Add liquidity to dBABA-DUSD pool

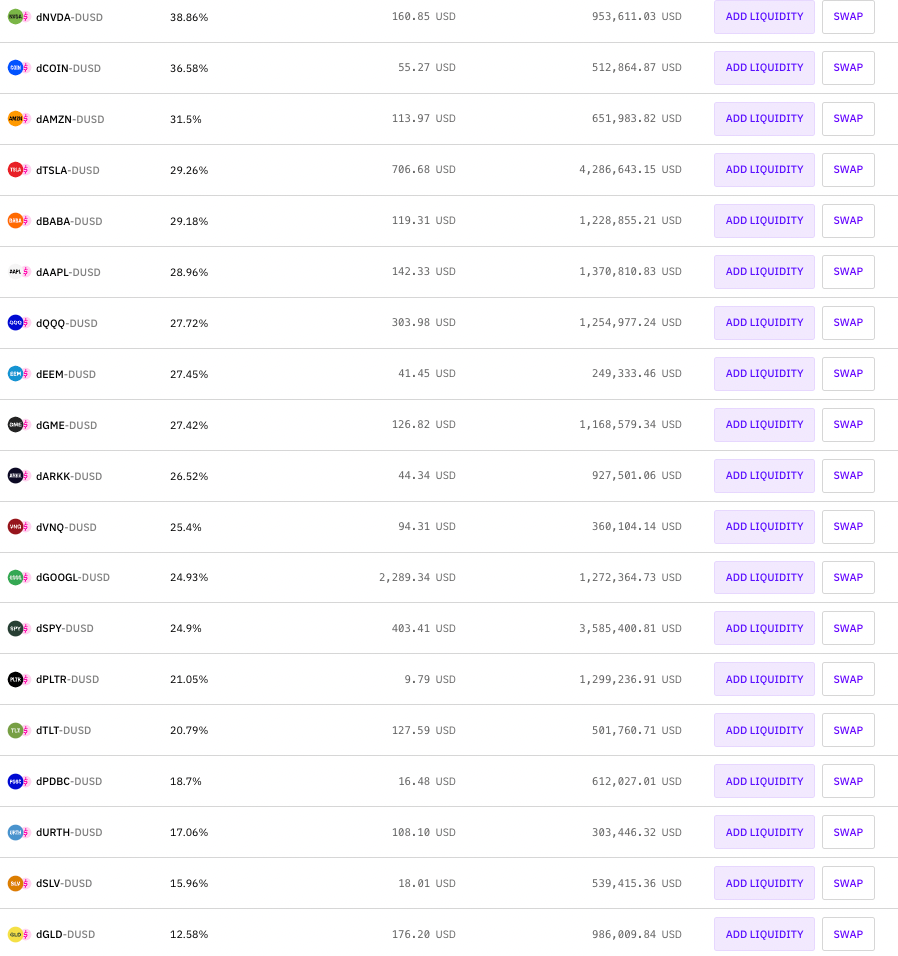click(x=764, y=221)
